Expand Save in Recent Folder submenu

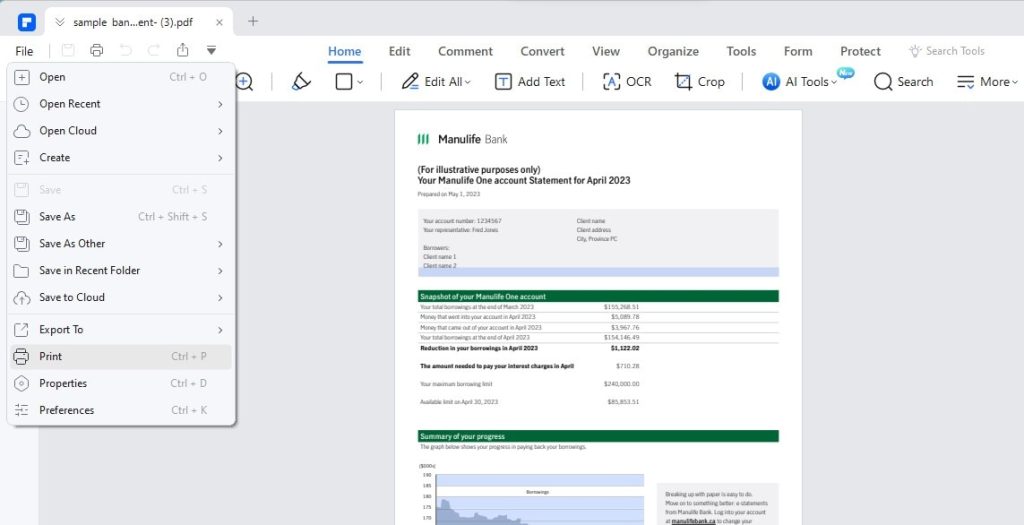click(121, 270)
